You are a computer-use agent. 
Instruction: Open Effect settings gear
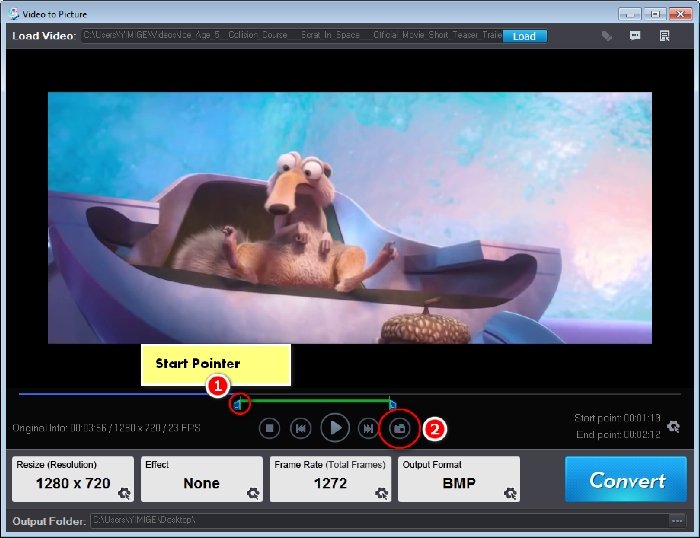coord(253,493)
